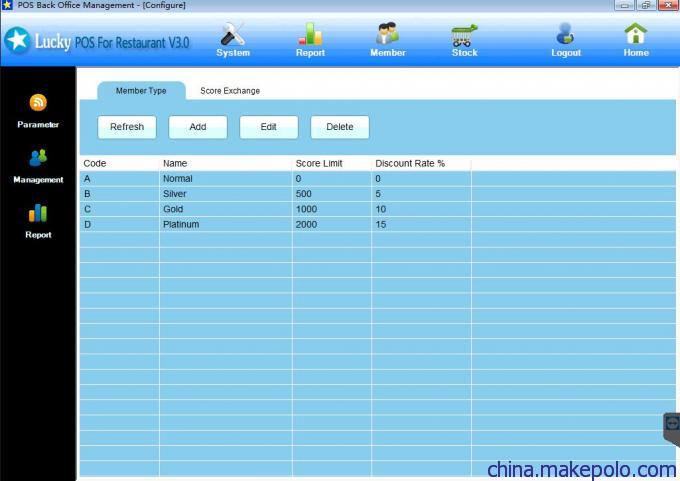This screenshot has width=680, height=481.
Task: Select the Management users icon in sidebar
Action: [x=38, y=158]
